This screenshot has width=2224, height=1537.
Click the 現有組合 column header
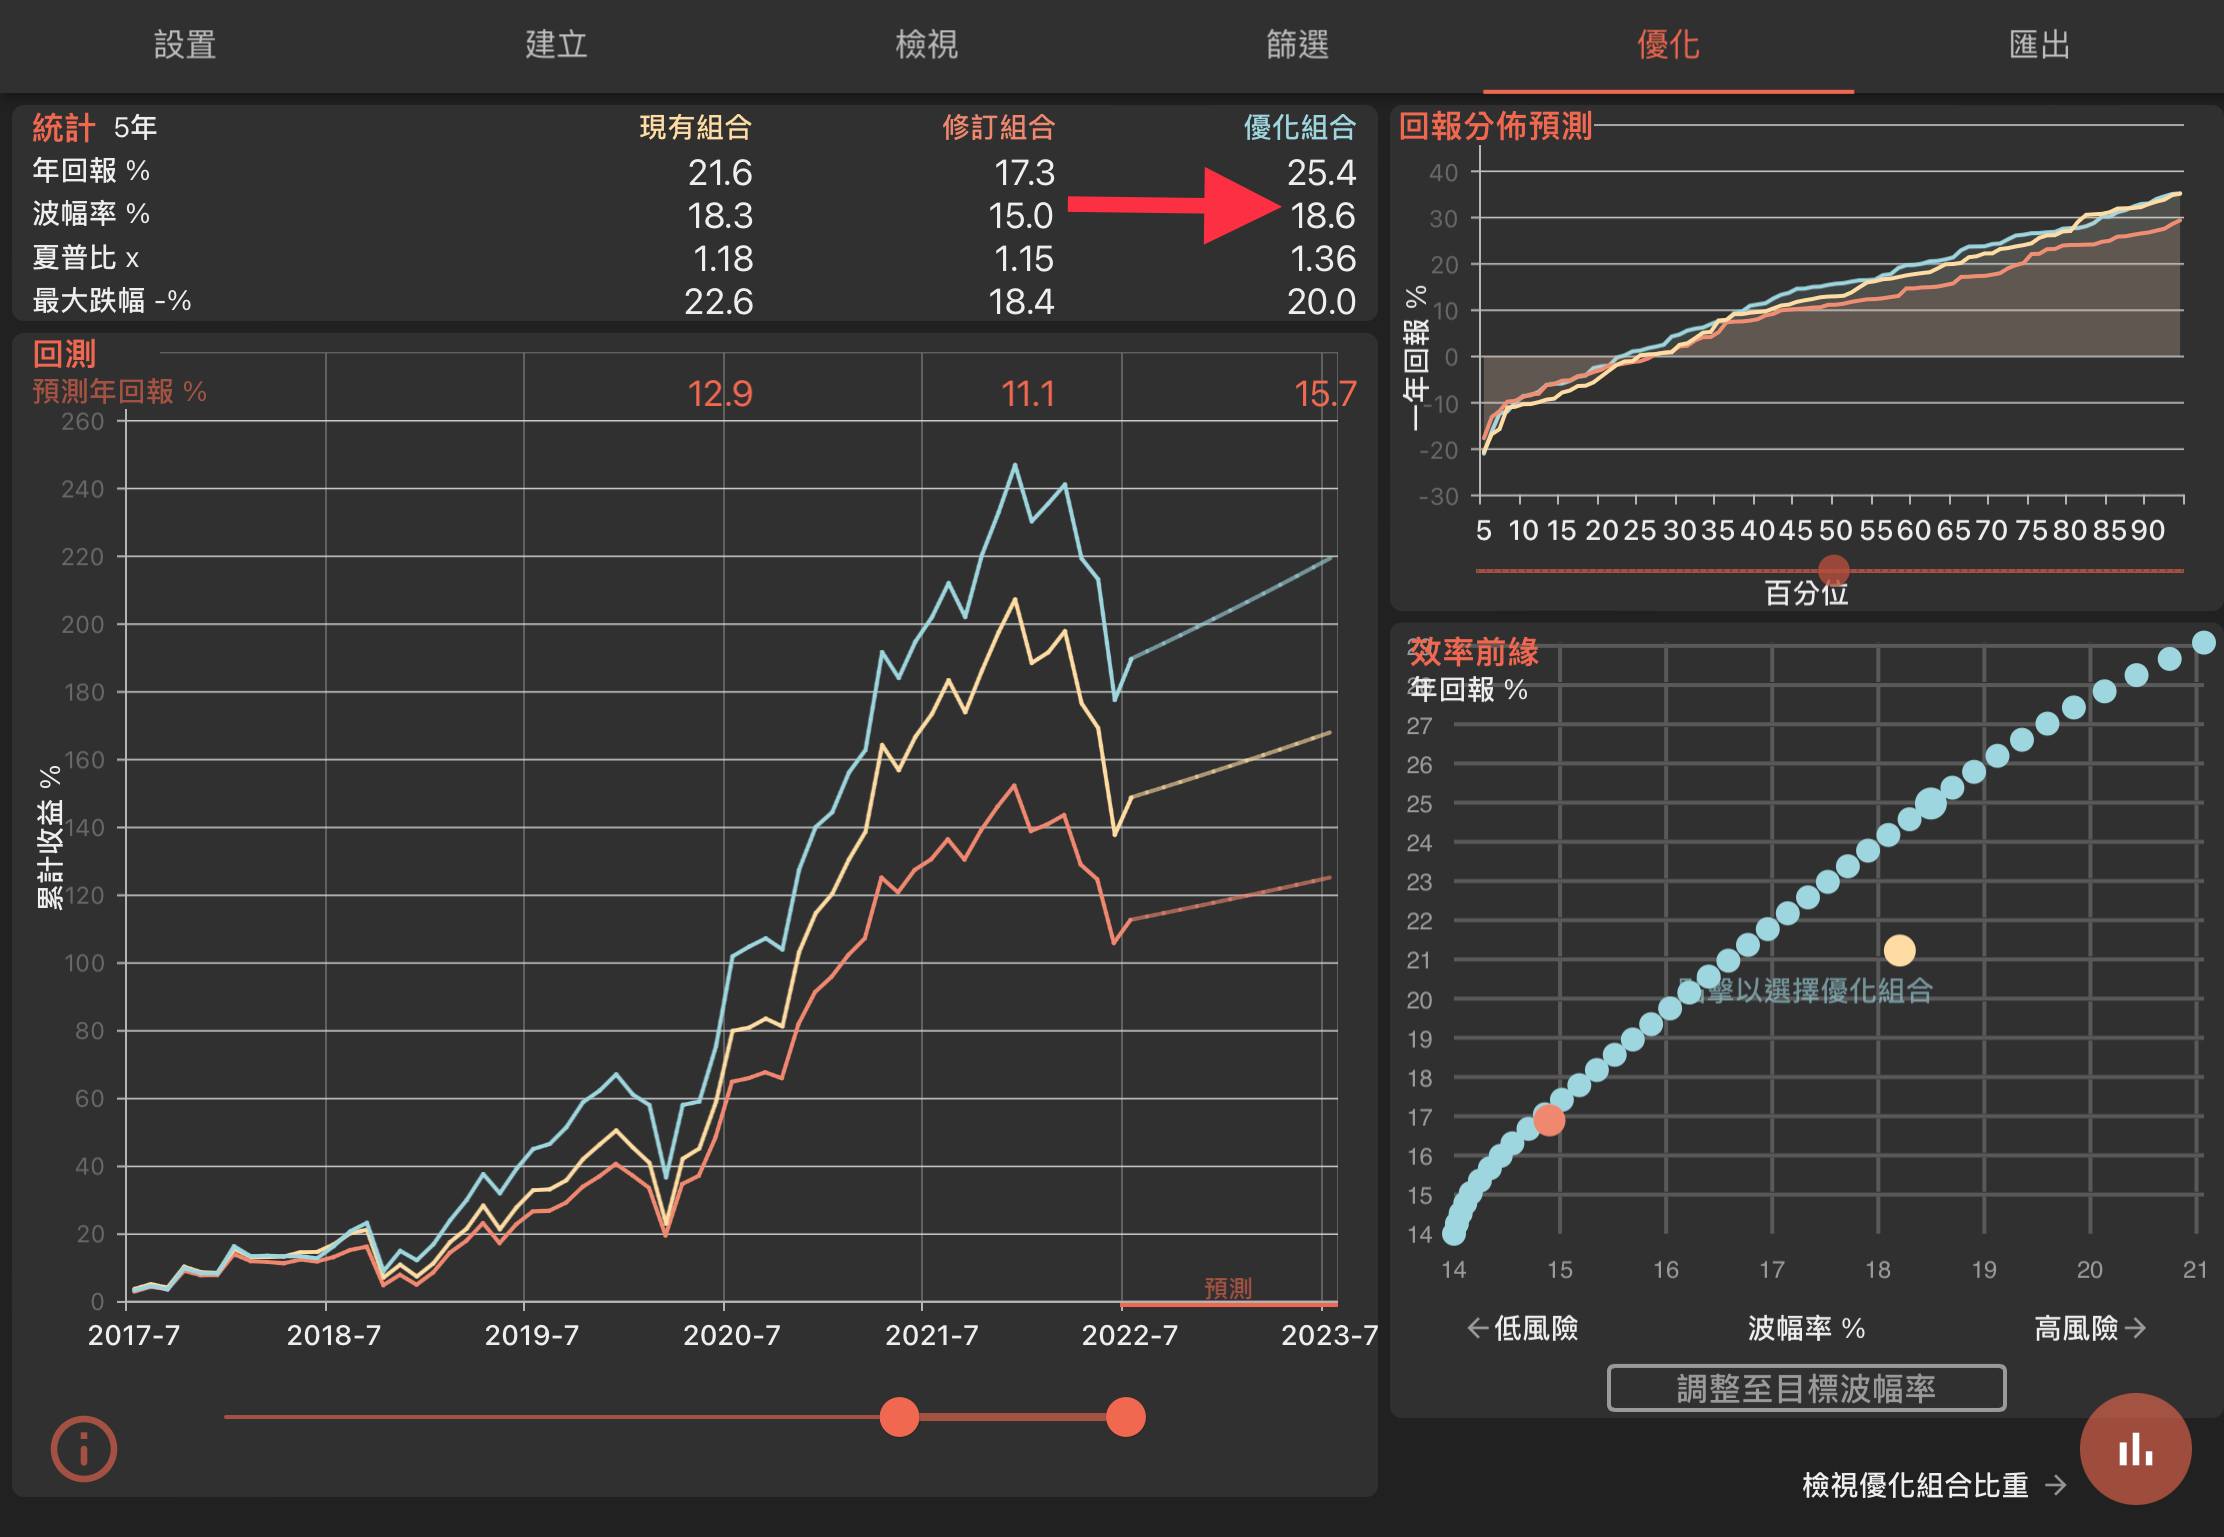(x=695, y=128)
